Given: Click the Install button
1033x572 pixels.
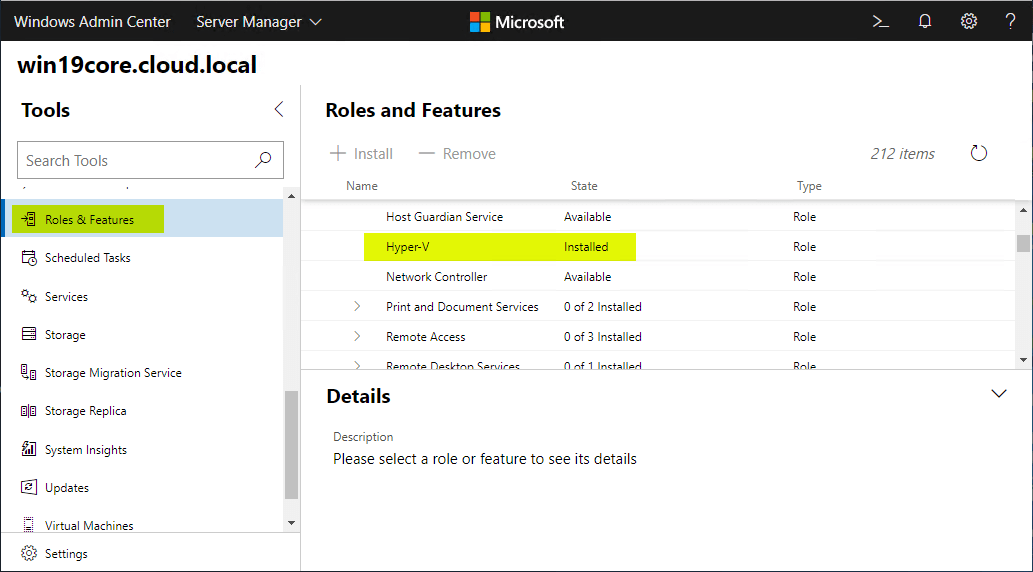Looking at the screenshot, I should [x=361, y=154].
